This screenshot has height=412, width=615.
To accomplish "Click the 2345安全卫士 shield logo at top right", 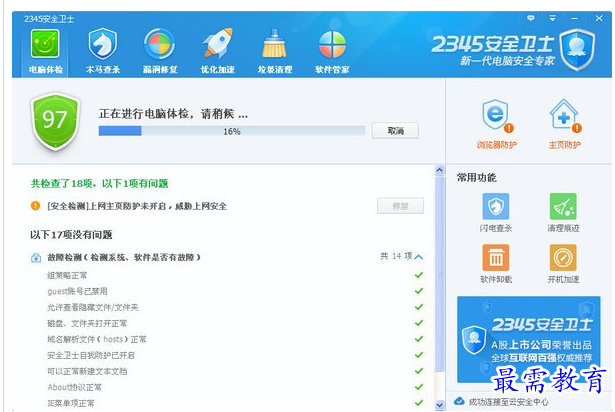I will coord(577,49).
